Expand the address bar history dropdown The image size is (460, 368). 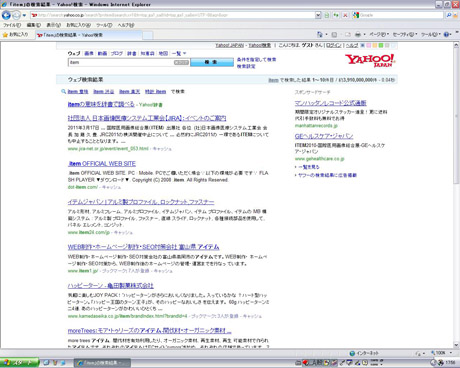coord(318,15)
